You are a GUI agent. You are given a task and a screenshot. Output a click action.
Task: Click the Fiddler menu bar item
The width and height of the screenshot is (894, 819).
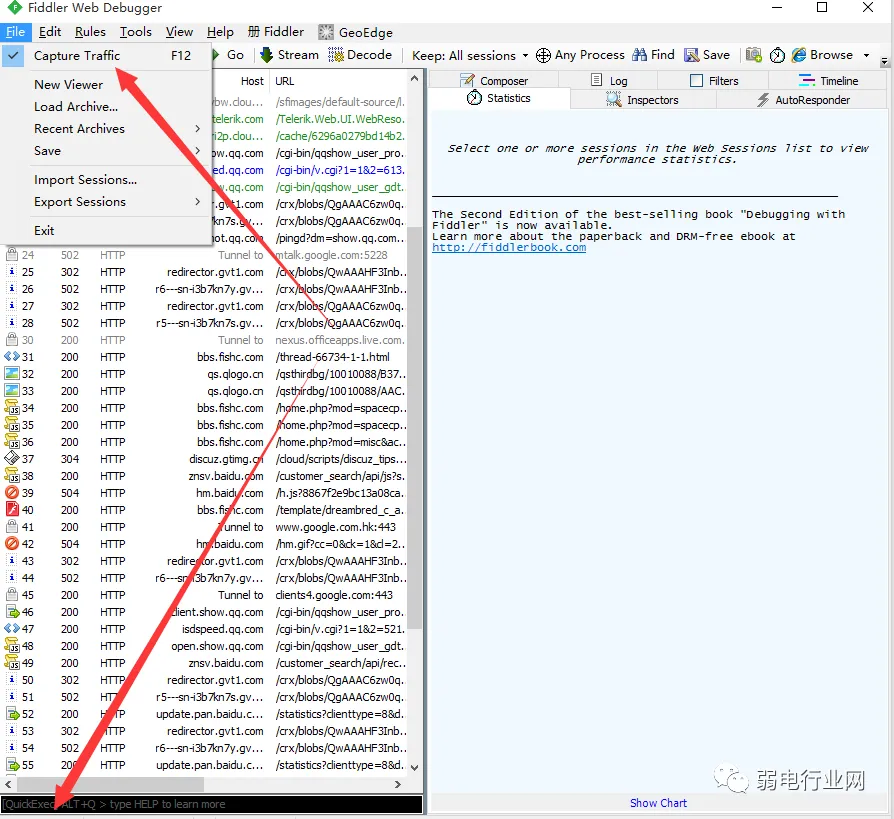click(x=276, y=32)
